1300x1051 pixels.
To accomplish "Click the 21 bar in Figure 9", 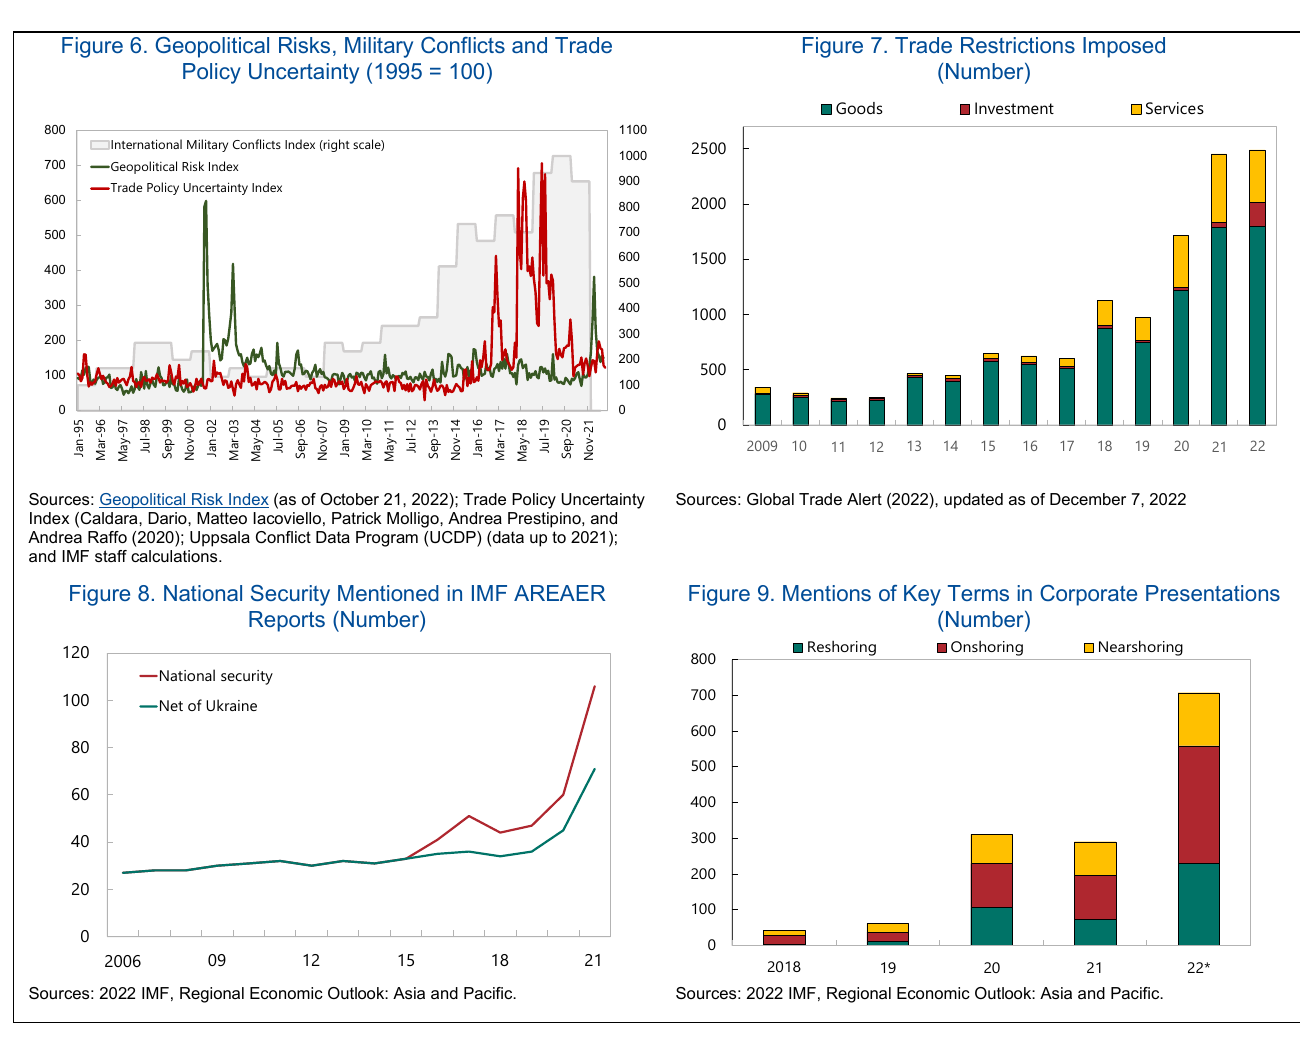I will [x=1095, y=893].
